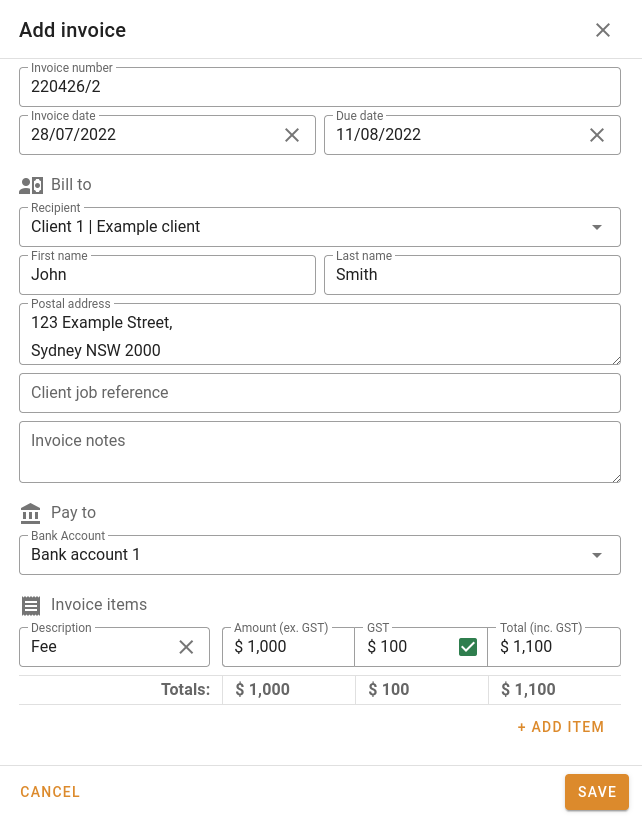Clear the invoice date field
Screen dimensions: 642x816
click(292, 134)
